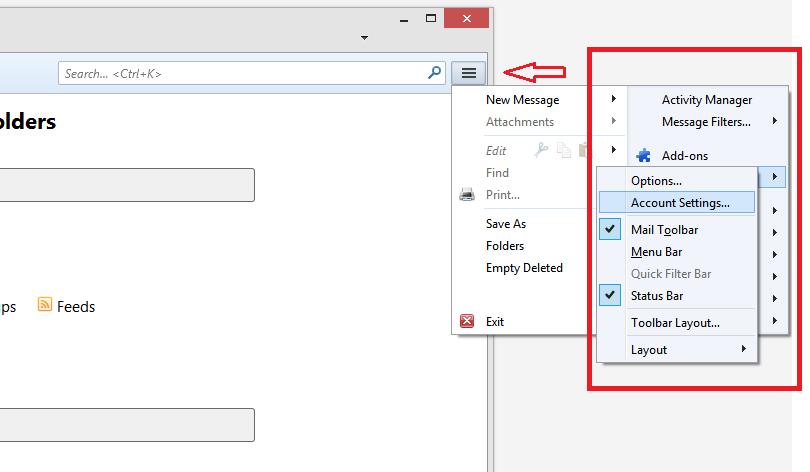Toggle the Status Bar checkmark
Image resolution: width=810 pixels, height=472 pixels.
[610, 295]
